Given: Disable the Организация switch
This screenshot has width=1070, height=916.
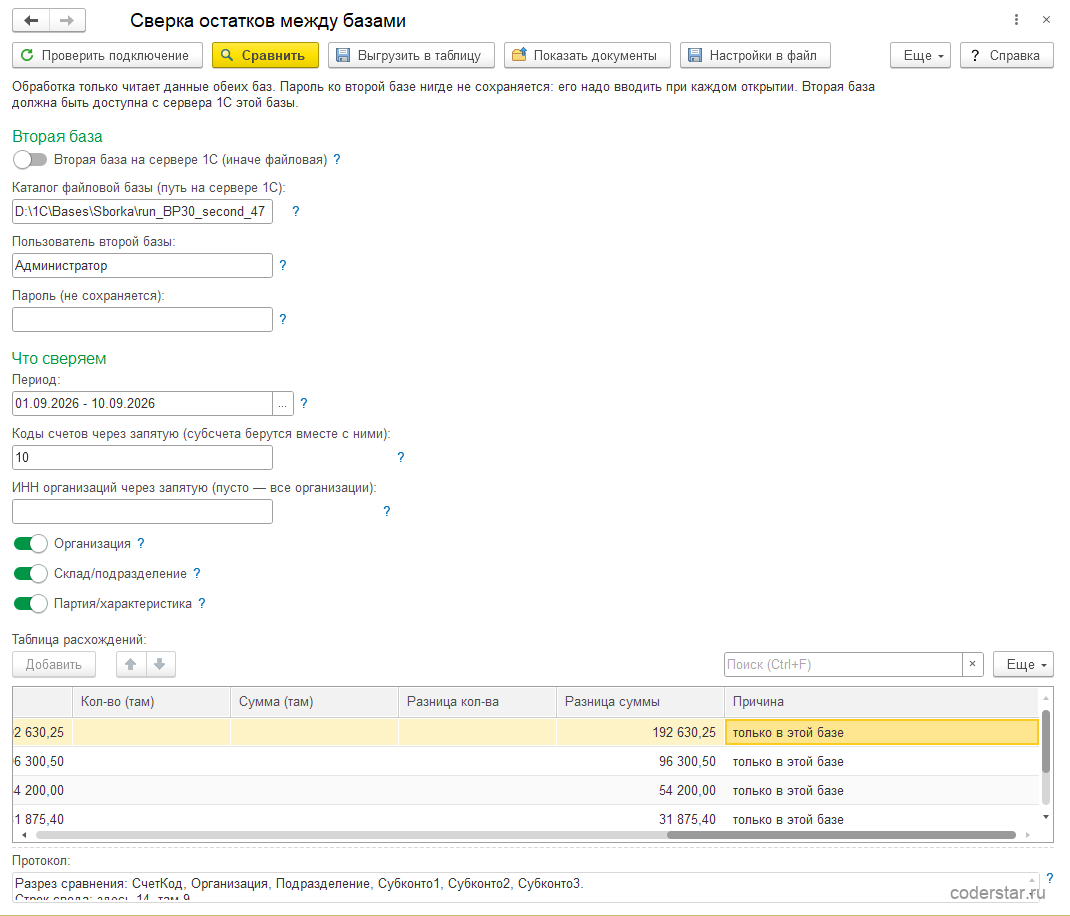Looking at the screenshot, I should point(30,543).
